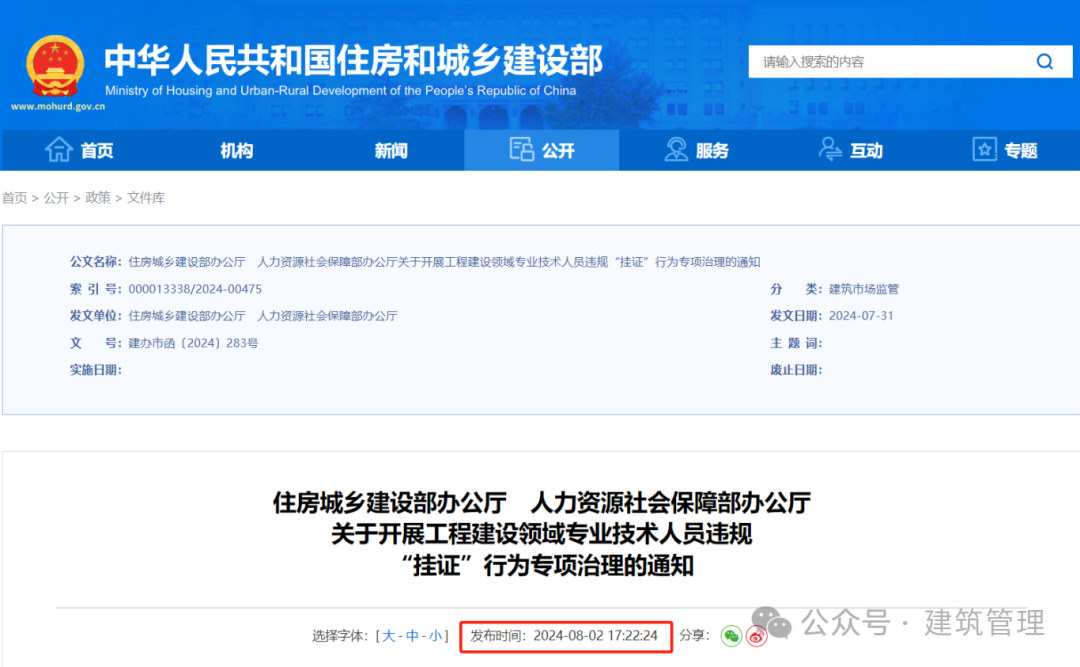Switch to the 机构 navigation tab
Viewport: 1080px width, 667px height.
(x=236, y=149)
